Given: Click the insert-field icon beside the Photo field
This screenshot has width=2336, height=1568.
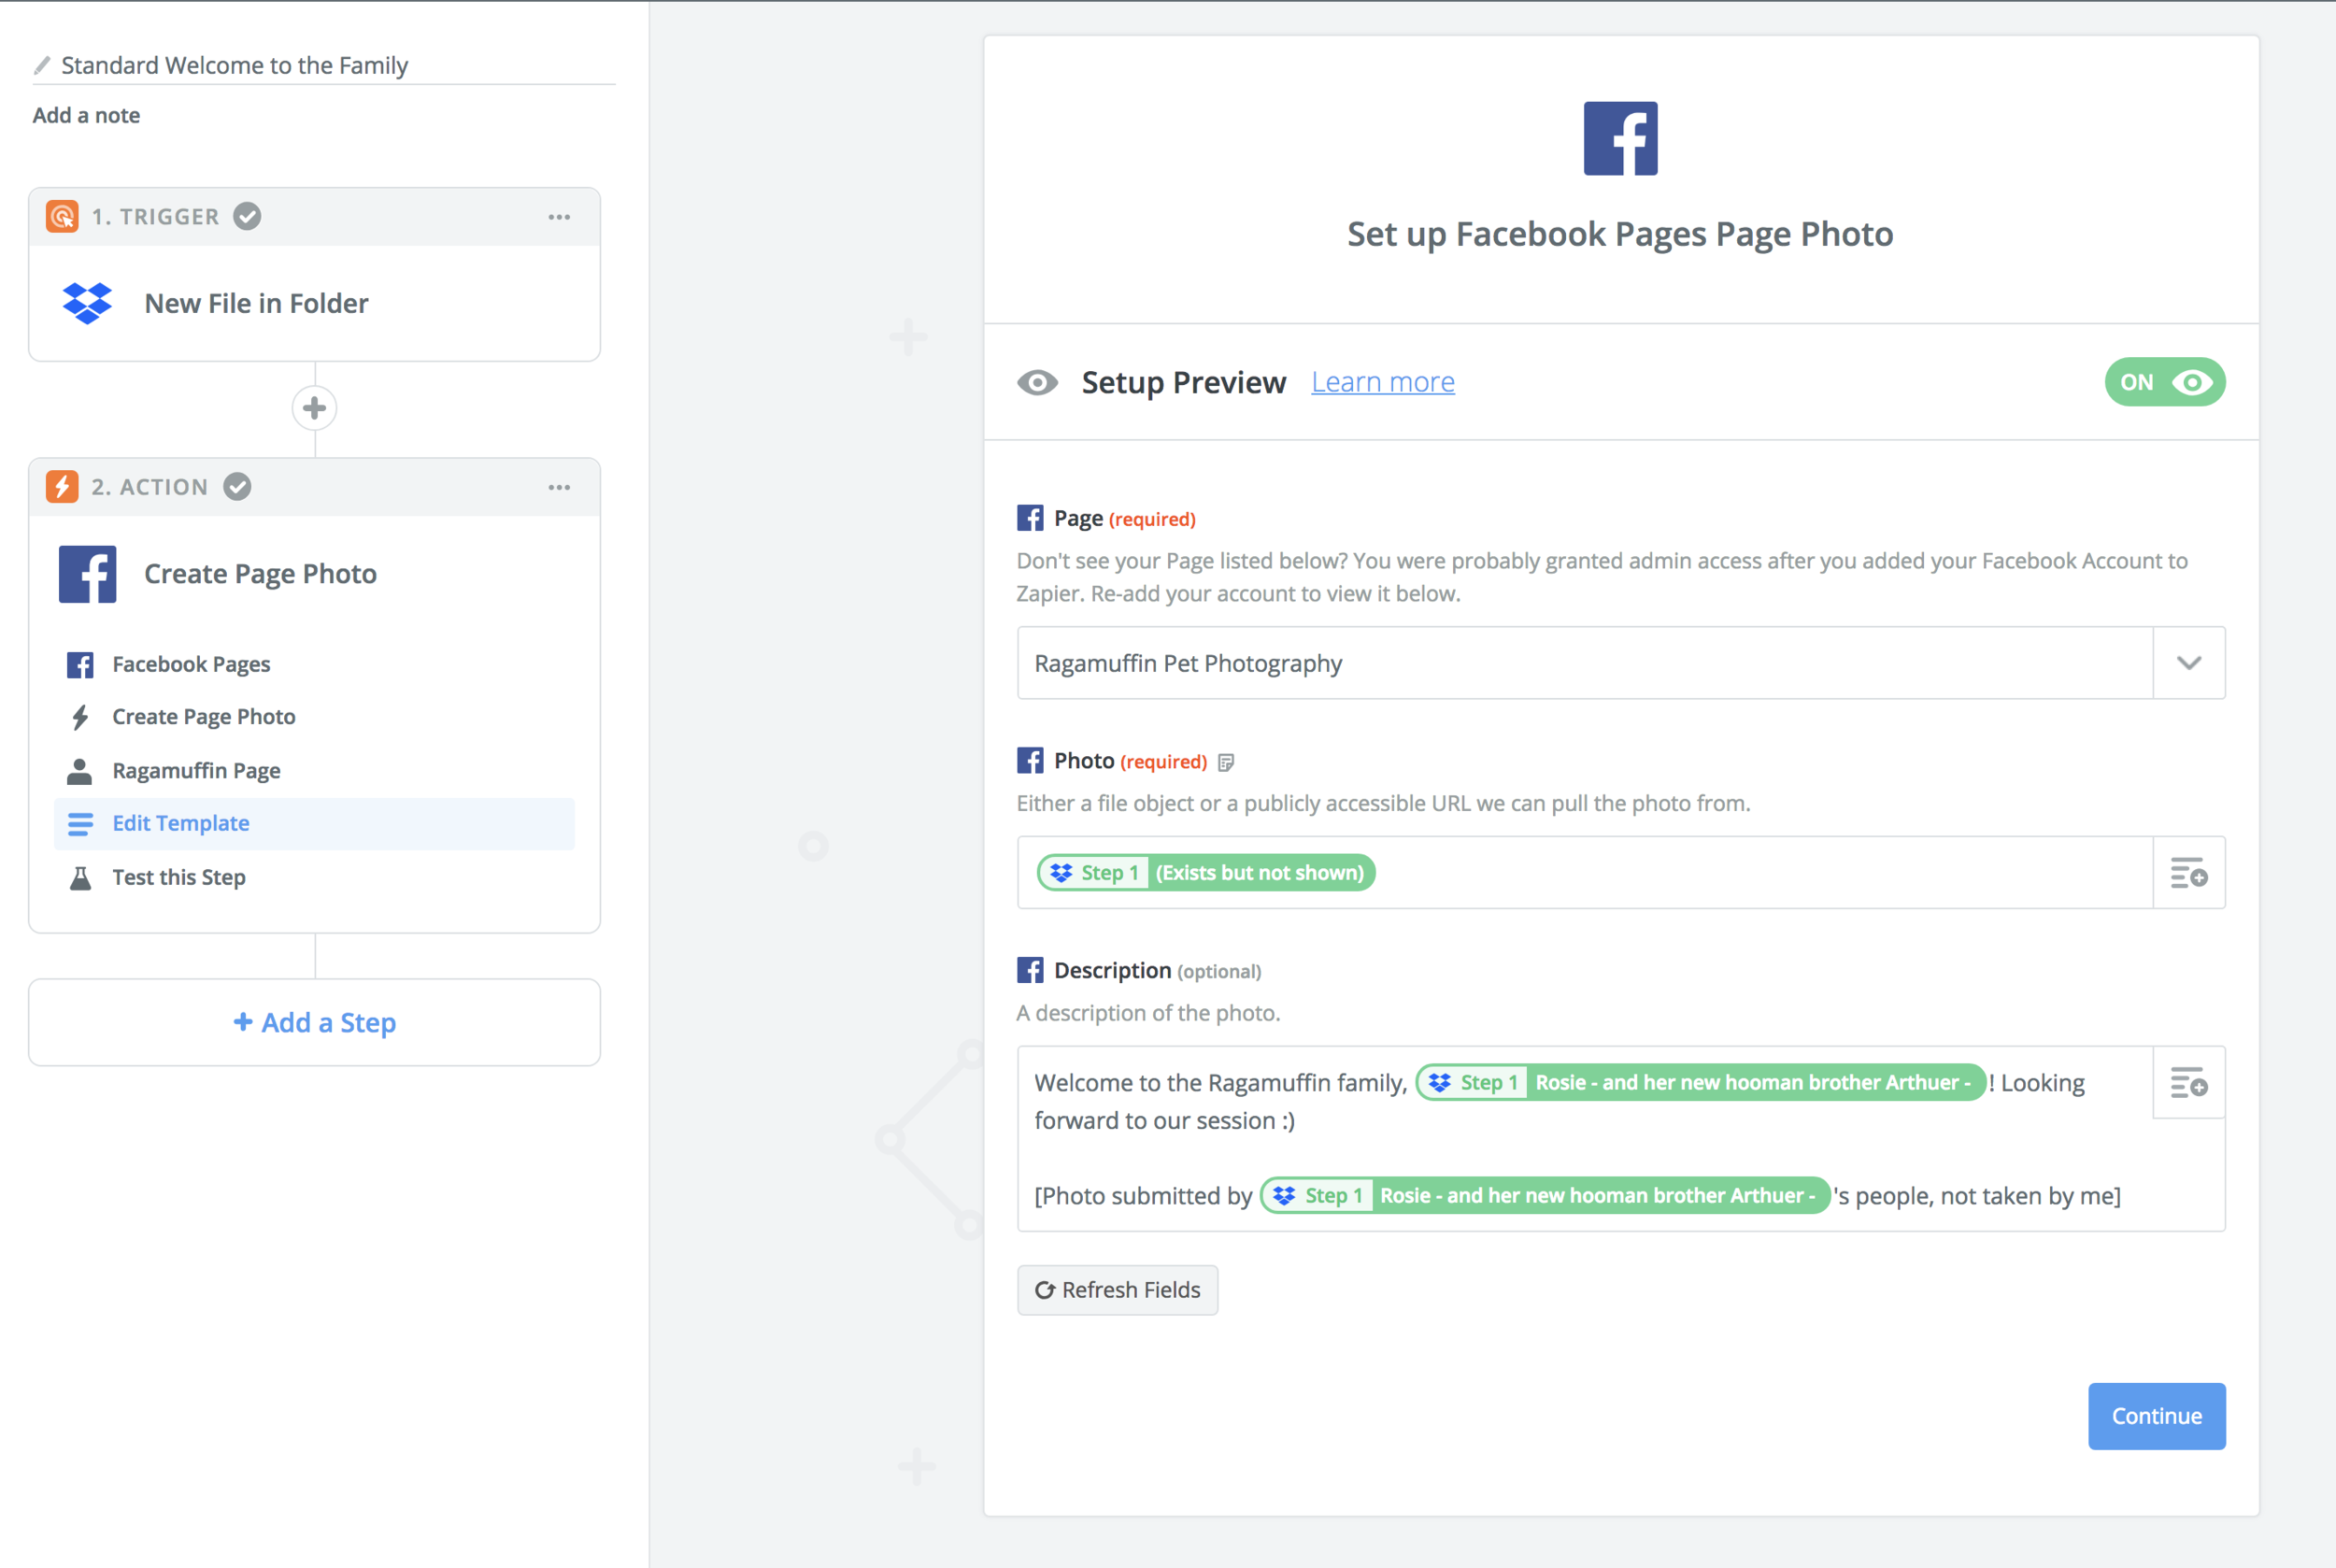Looking at the screenshot, I should (x=2188, y=873).
